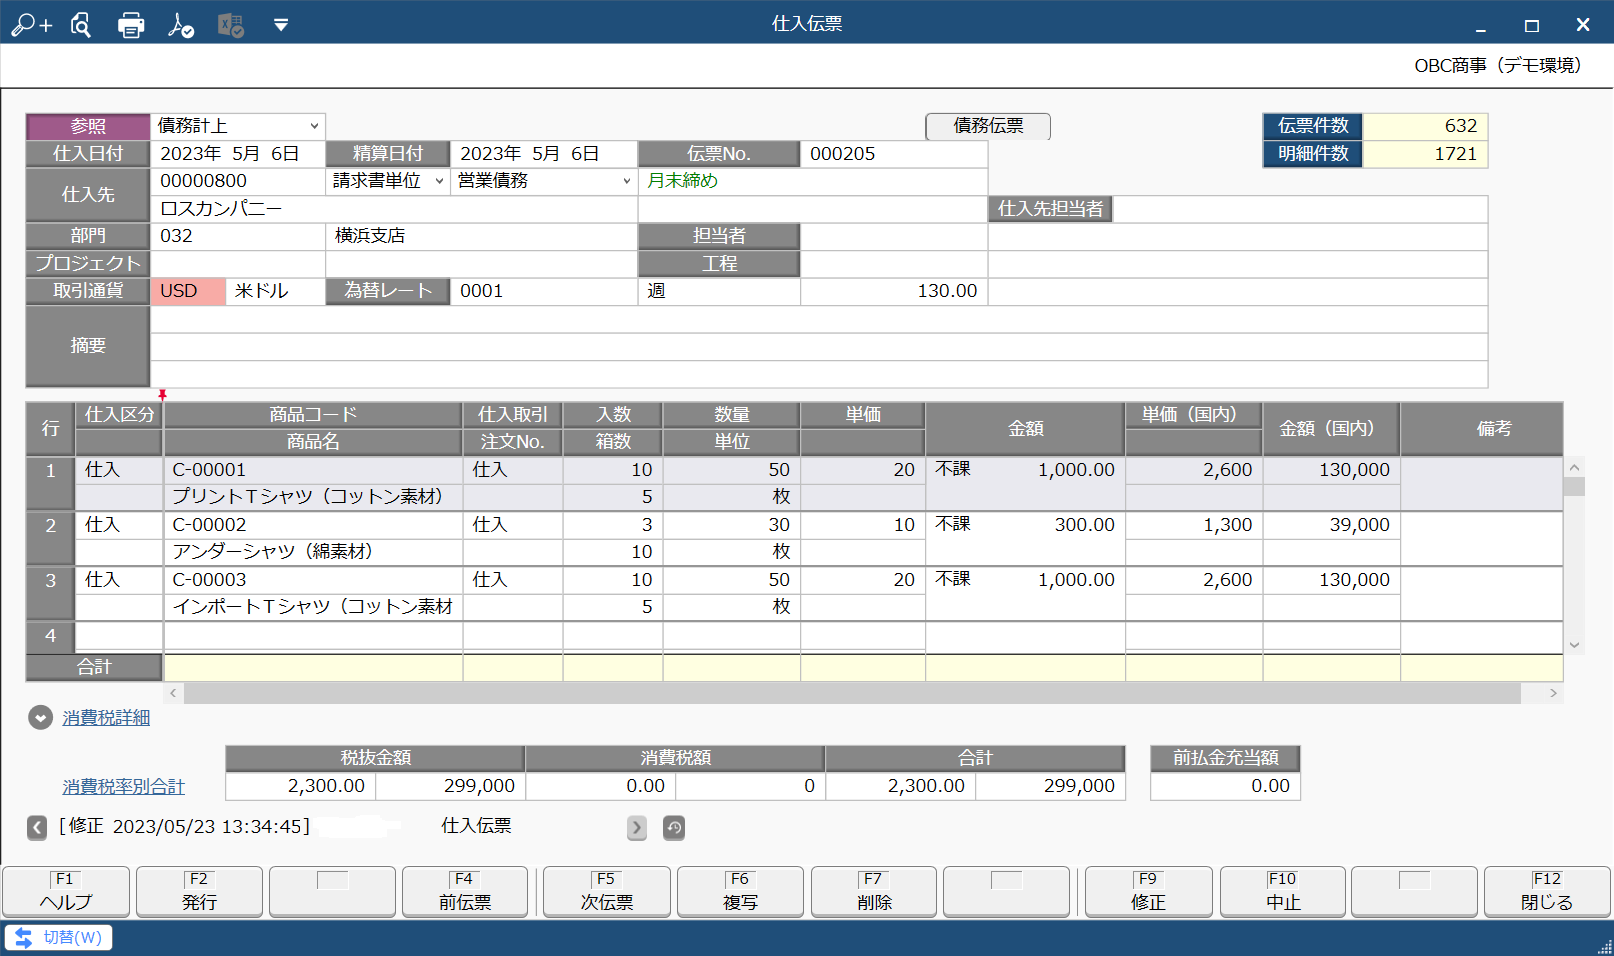Select product code C-00002 cell
This screenshot has width=1614, height=956.
pyautogui.click(x=313, y=525)
